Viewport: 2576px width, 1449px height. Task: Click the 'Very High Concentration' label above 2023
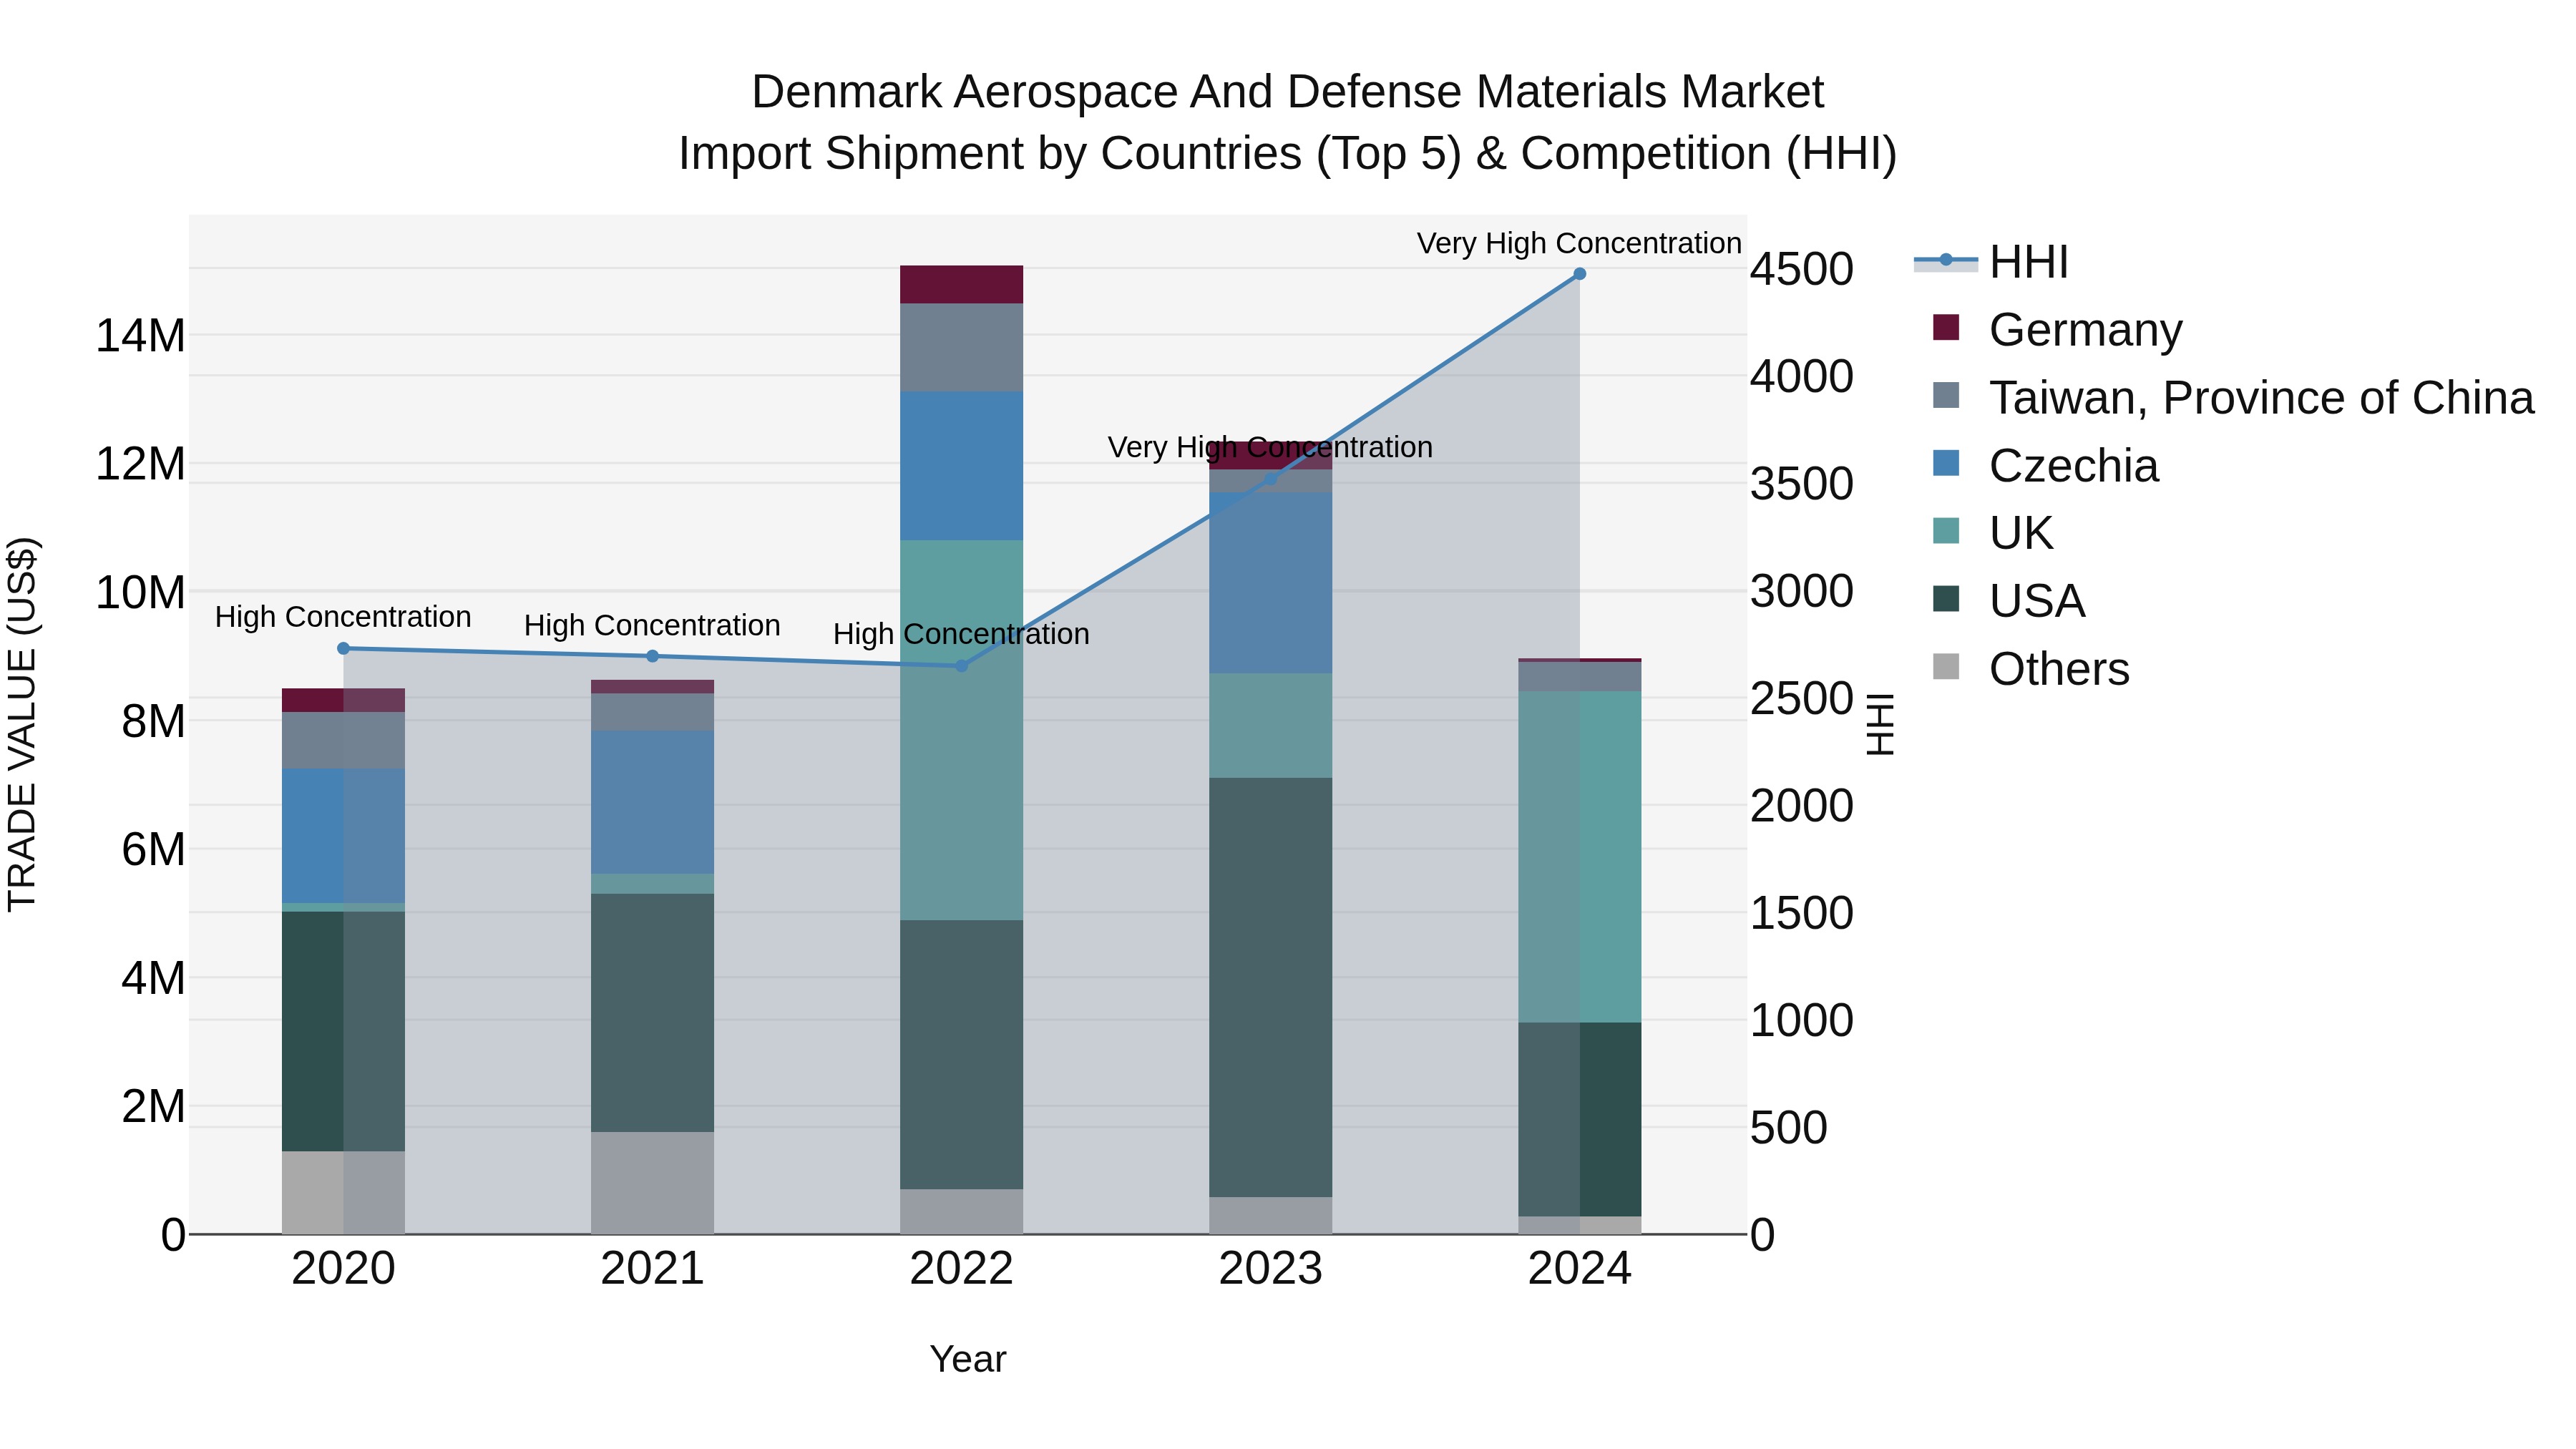coord(1270,447)
